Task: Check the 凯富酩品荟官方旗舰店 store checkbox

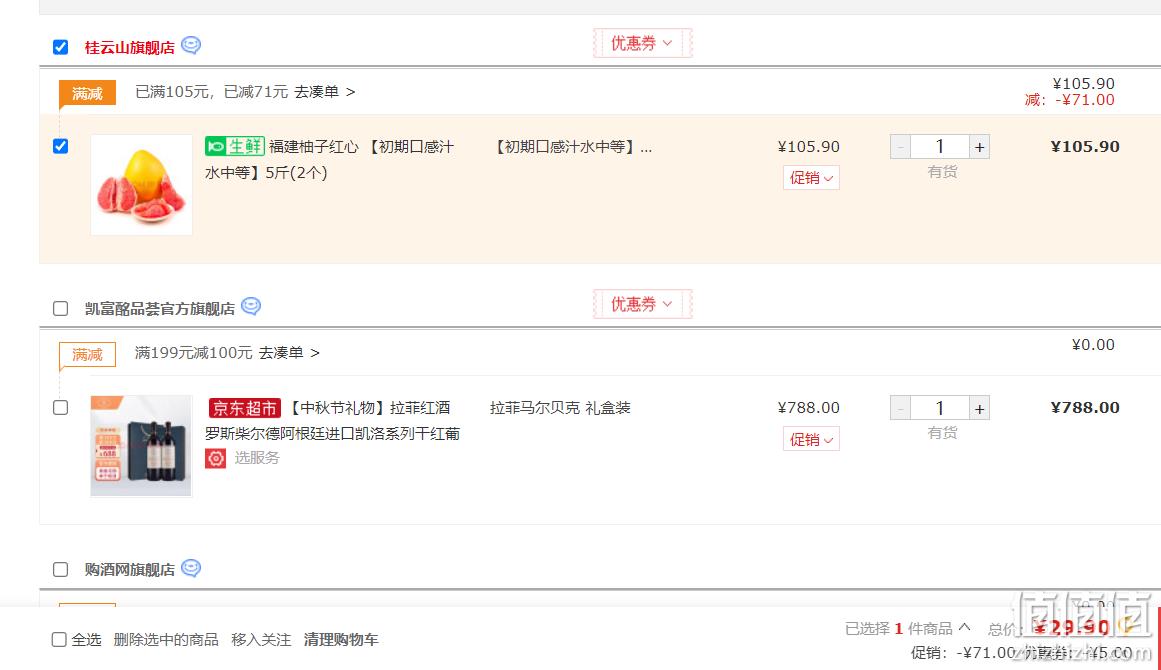Action: coord(61,308)
